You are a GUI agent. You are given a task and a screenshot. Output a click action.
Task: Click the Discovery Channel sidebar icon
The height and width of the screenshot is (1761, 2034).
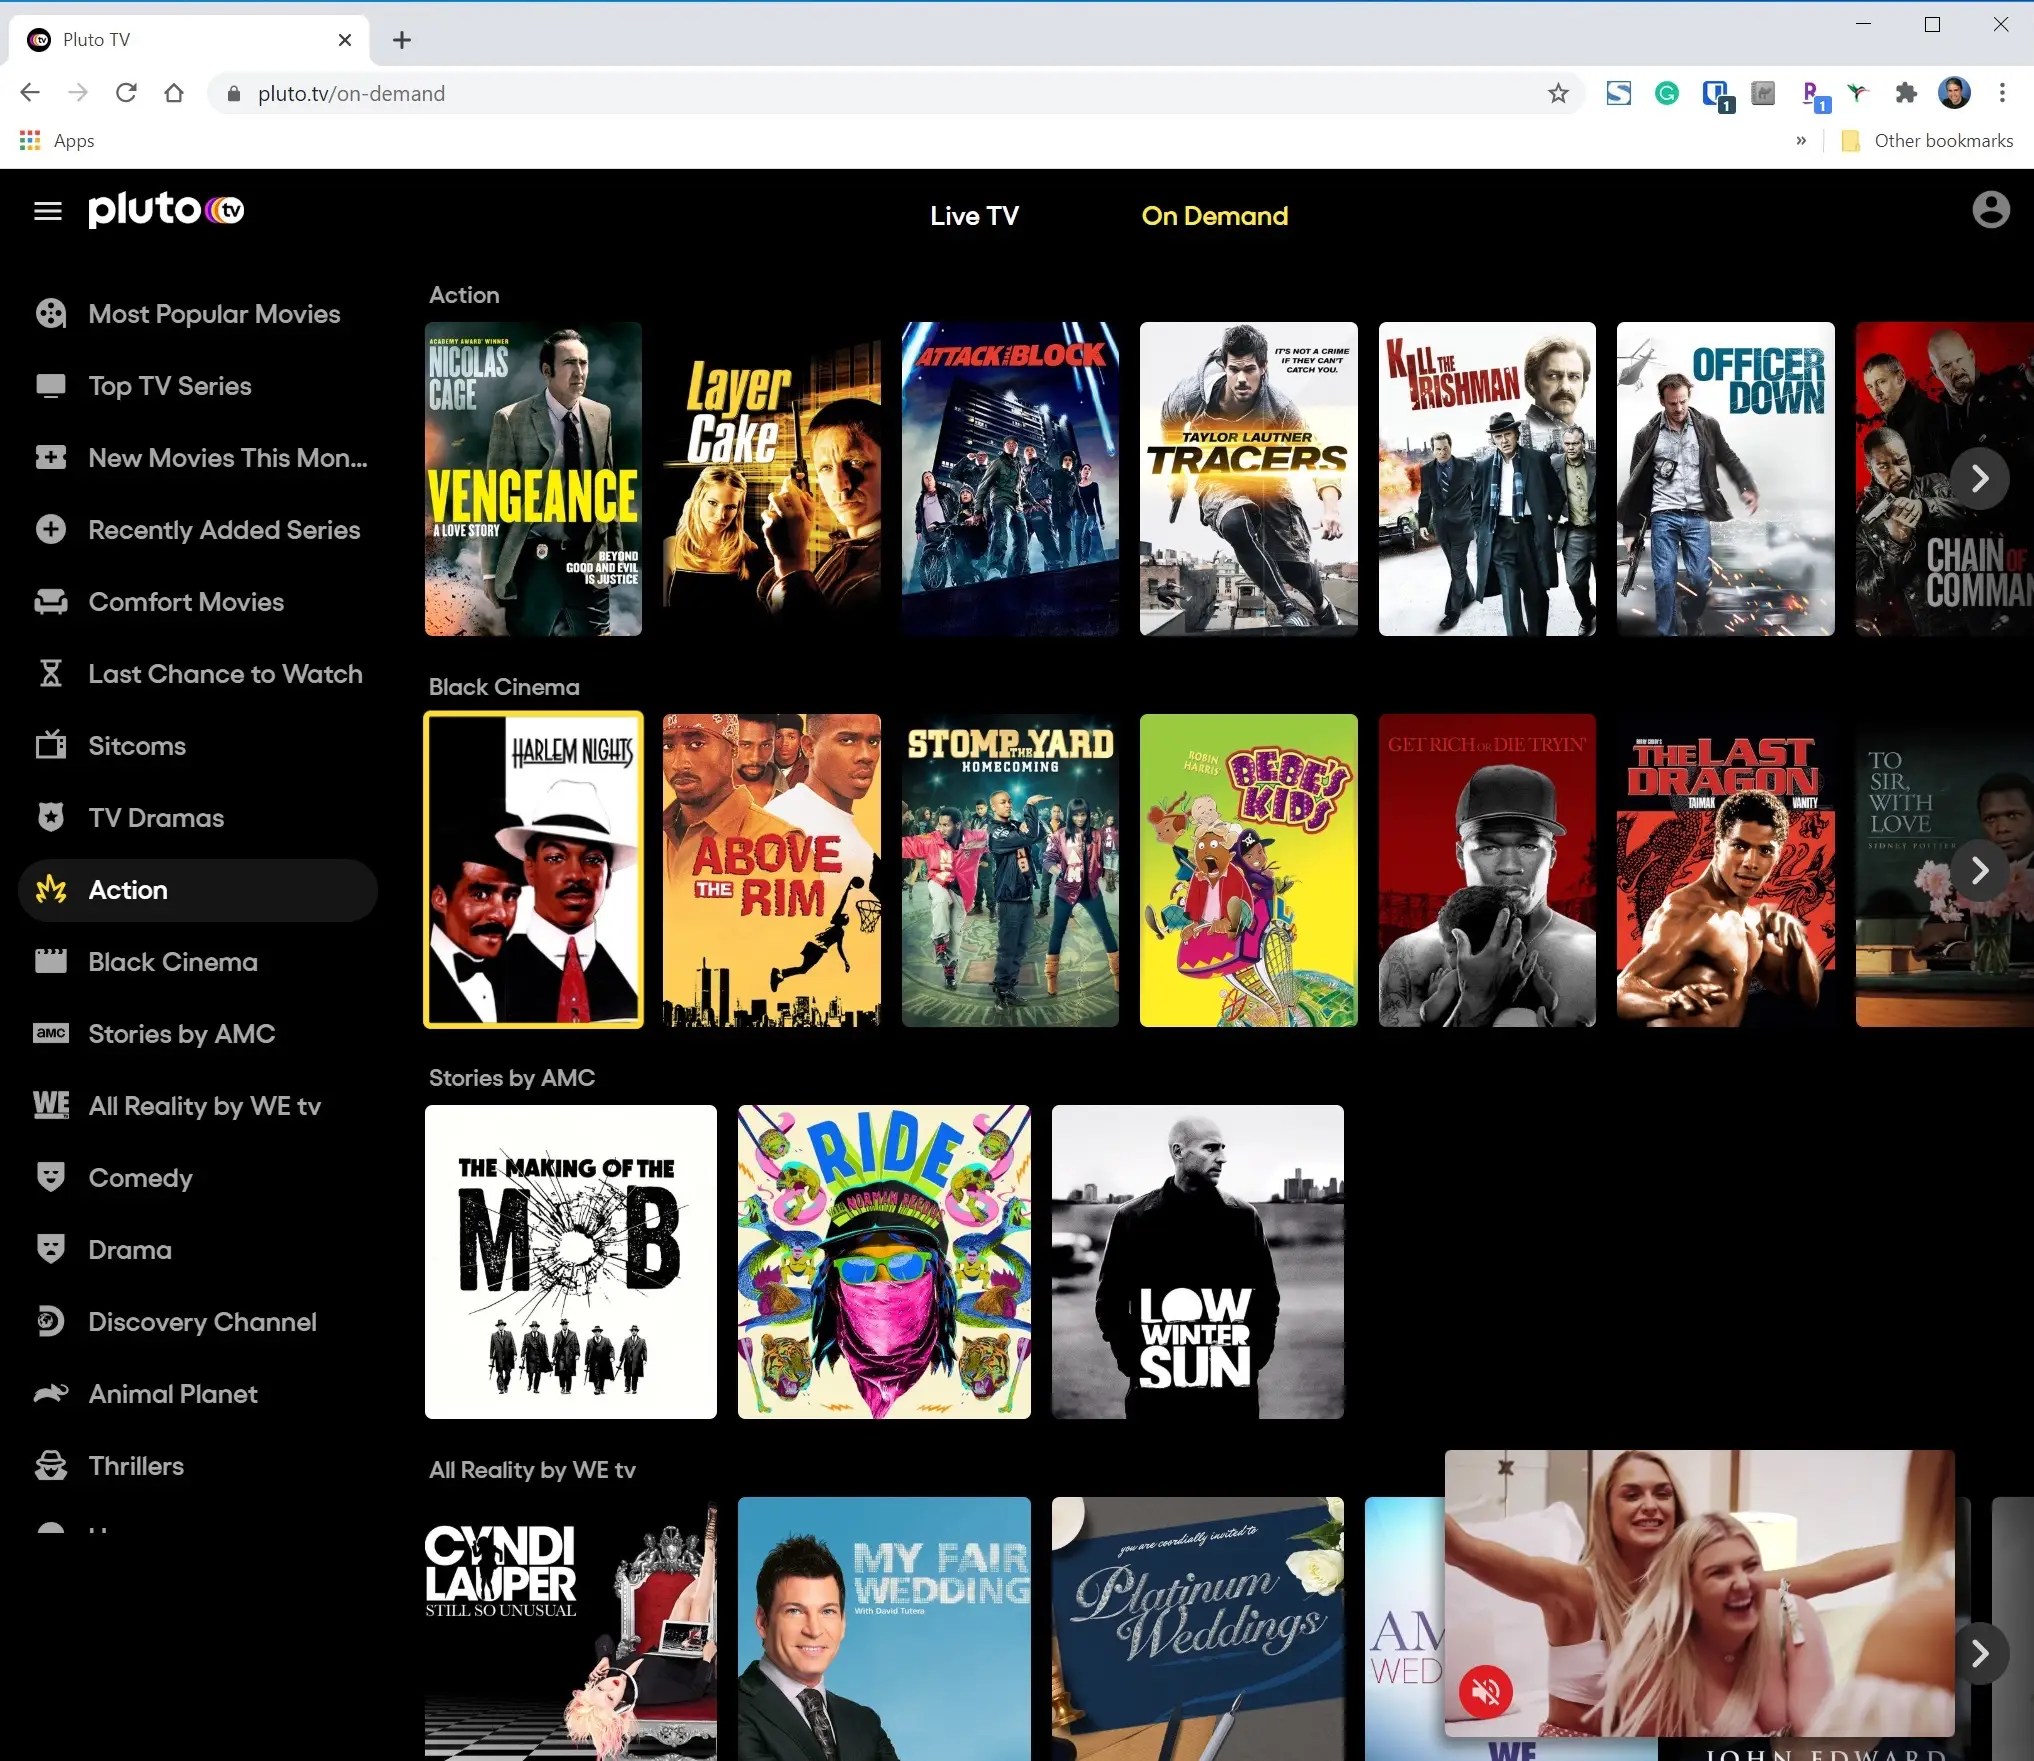coord(51,1321)
